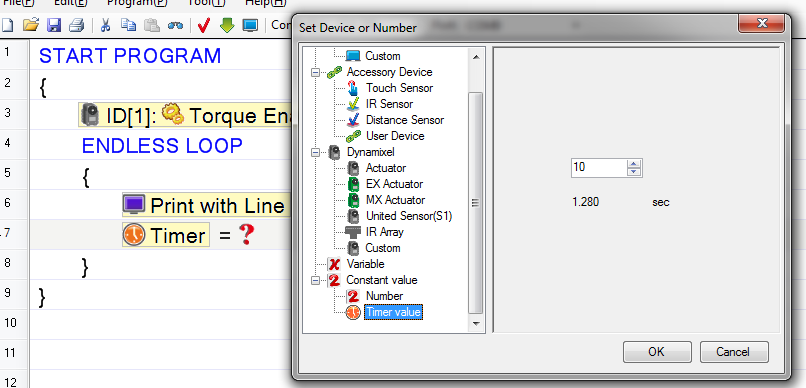Click the tree scrollbar up arrow
806x388 pixels.
point(476,57)
